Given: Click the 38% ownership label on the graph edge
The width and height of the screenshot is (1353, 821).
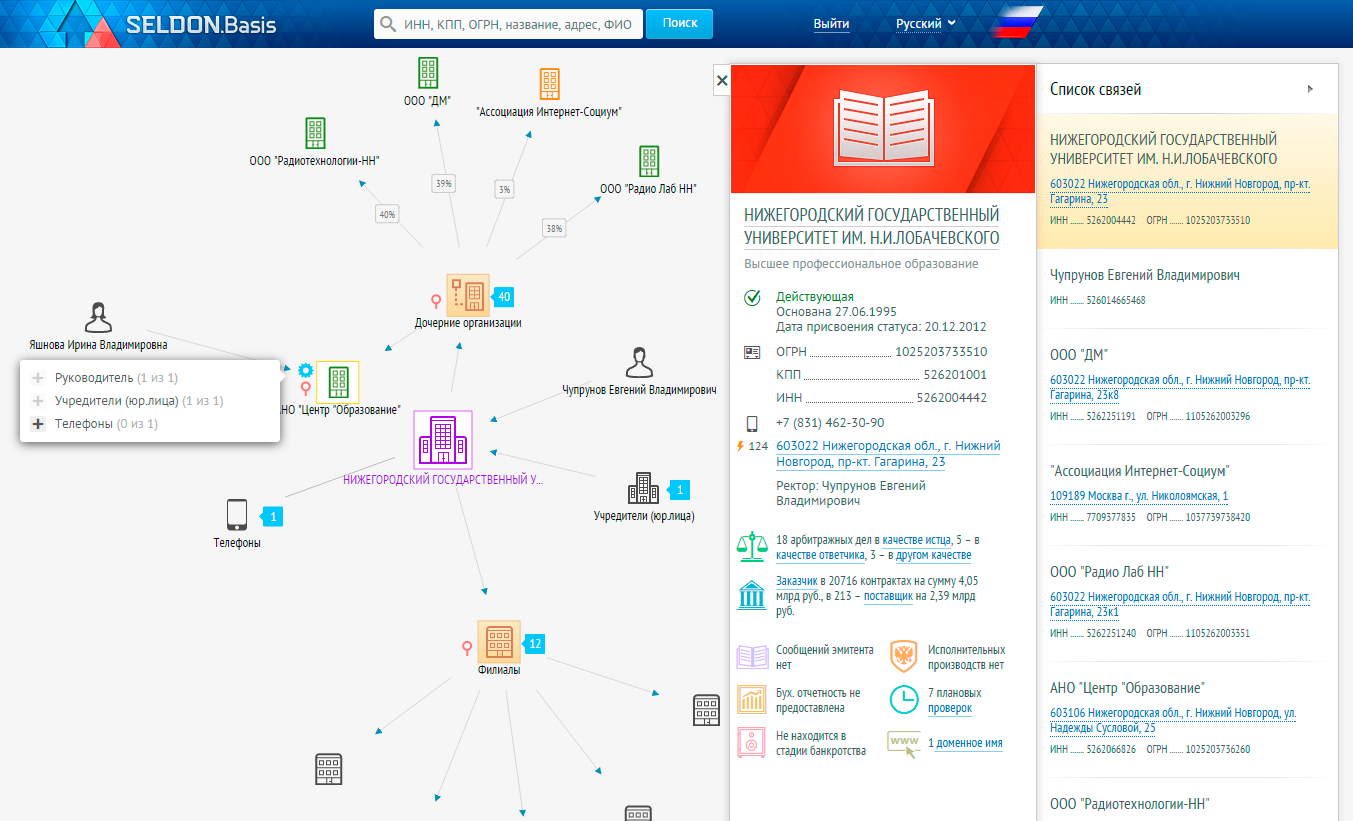Looking at the screenshot, I should [x=553, y=227].
